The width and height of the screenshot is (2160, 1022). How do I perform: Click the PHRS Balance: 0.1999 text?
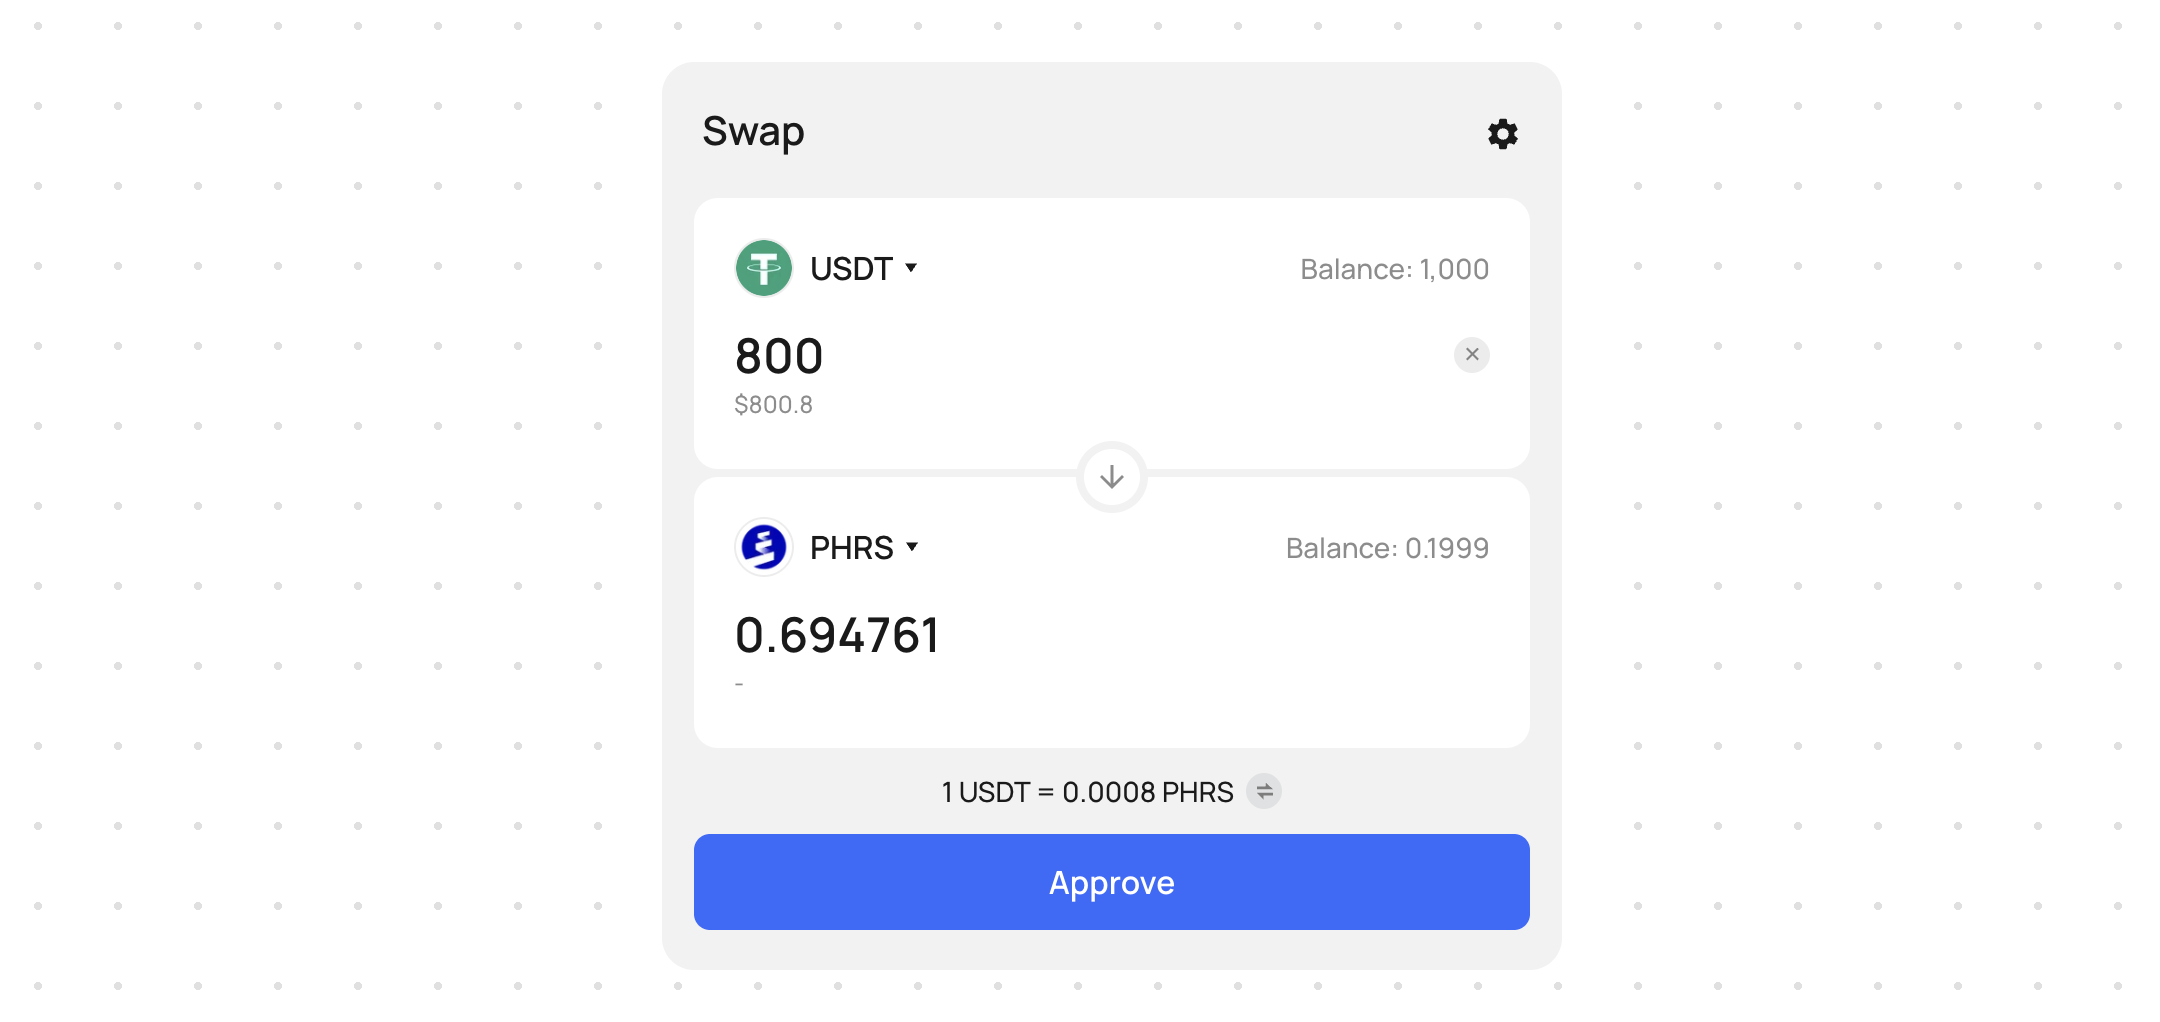(x=1387, y=548)
